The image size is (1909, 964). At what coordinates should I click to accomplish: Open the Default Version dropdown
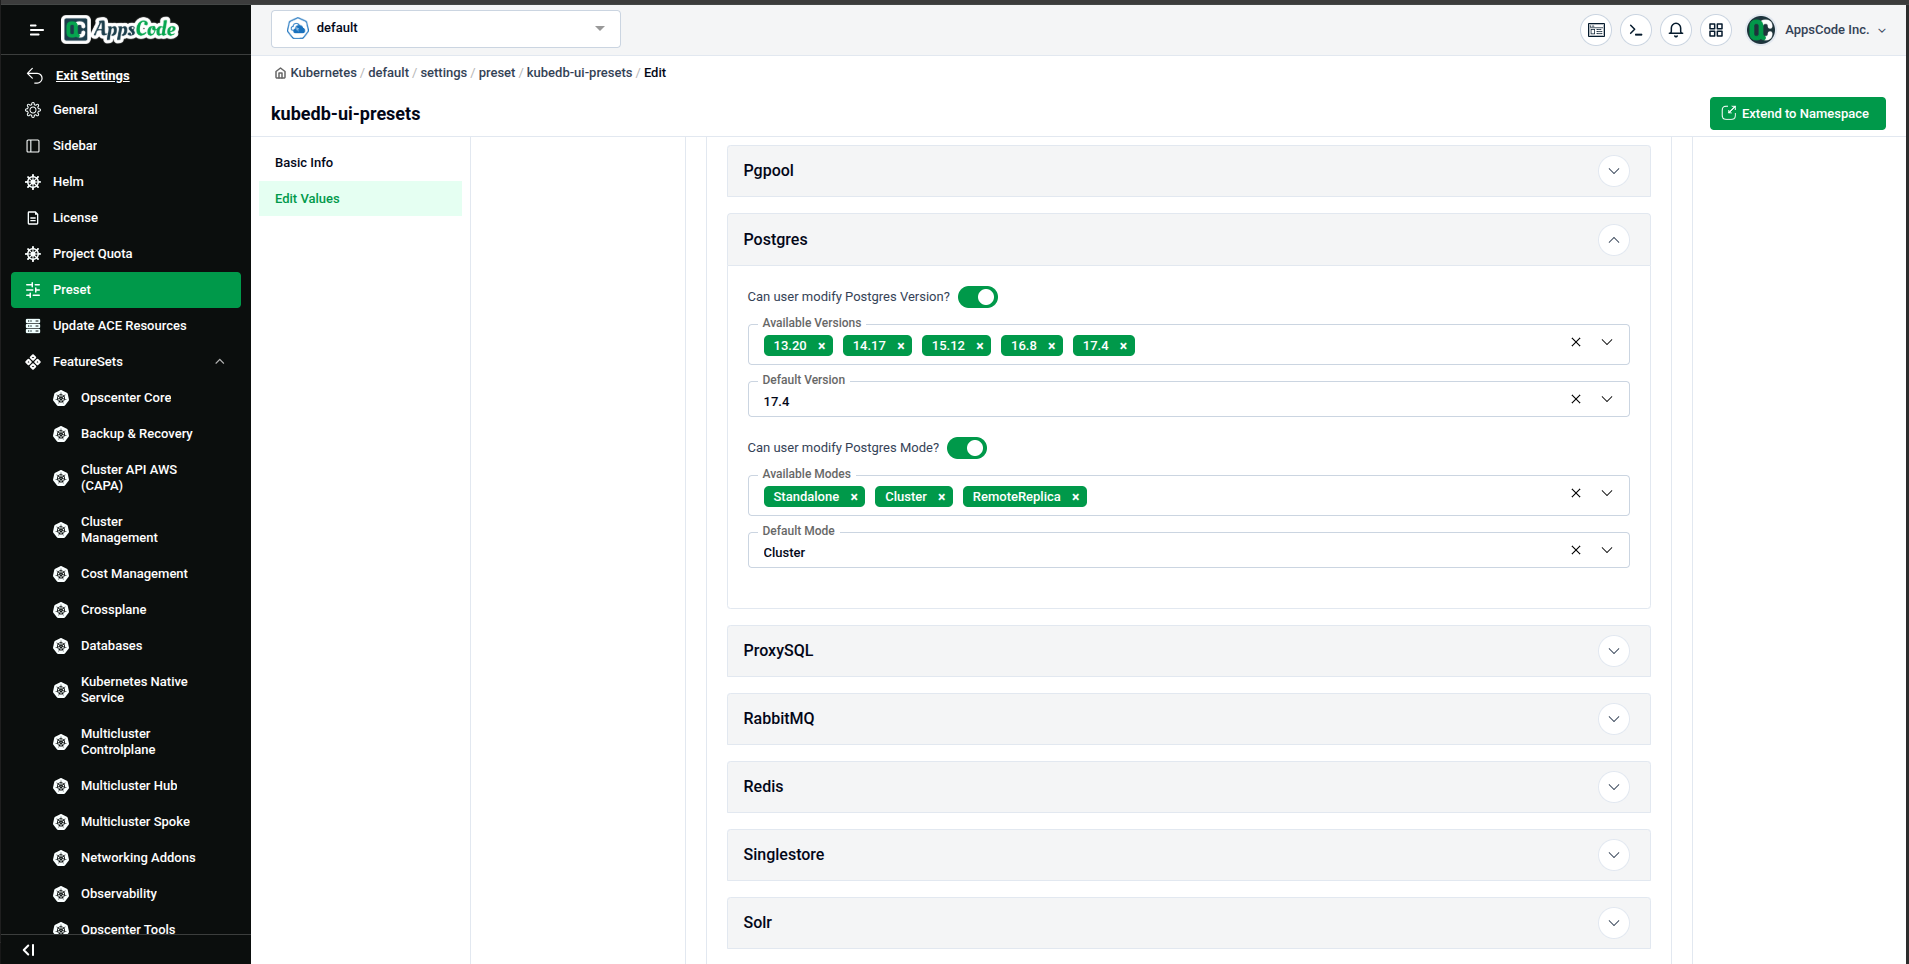1606,399
